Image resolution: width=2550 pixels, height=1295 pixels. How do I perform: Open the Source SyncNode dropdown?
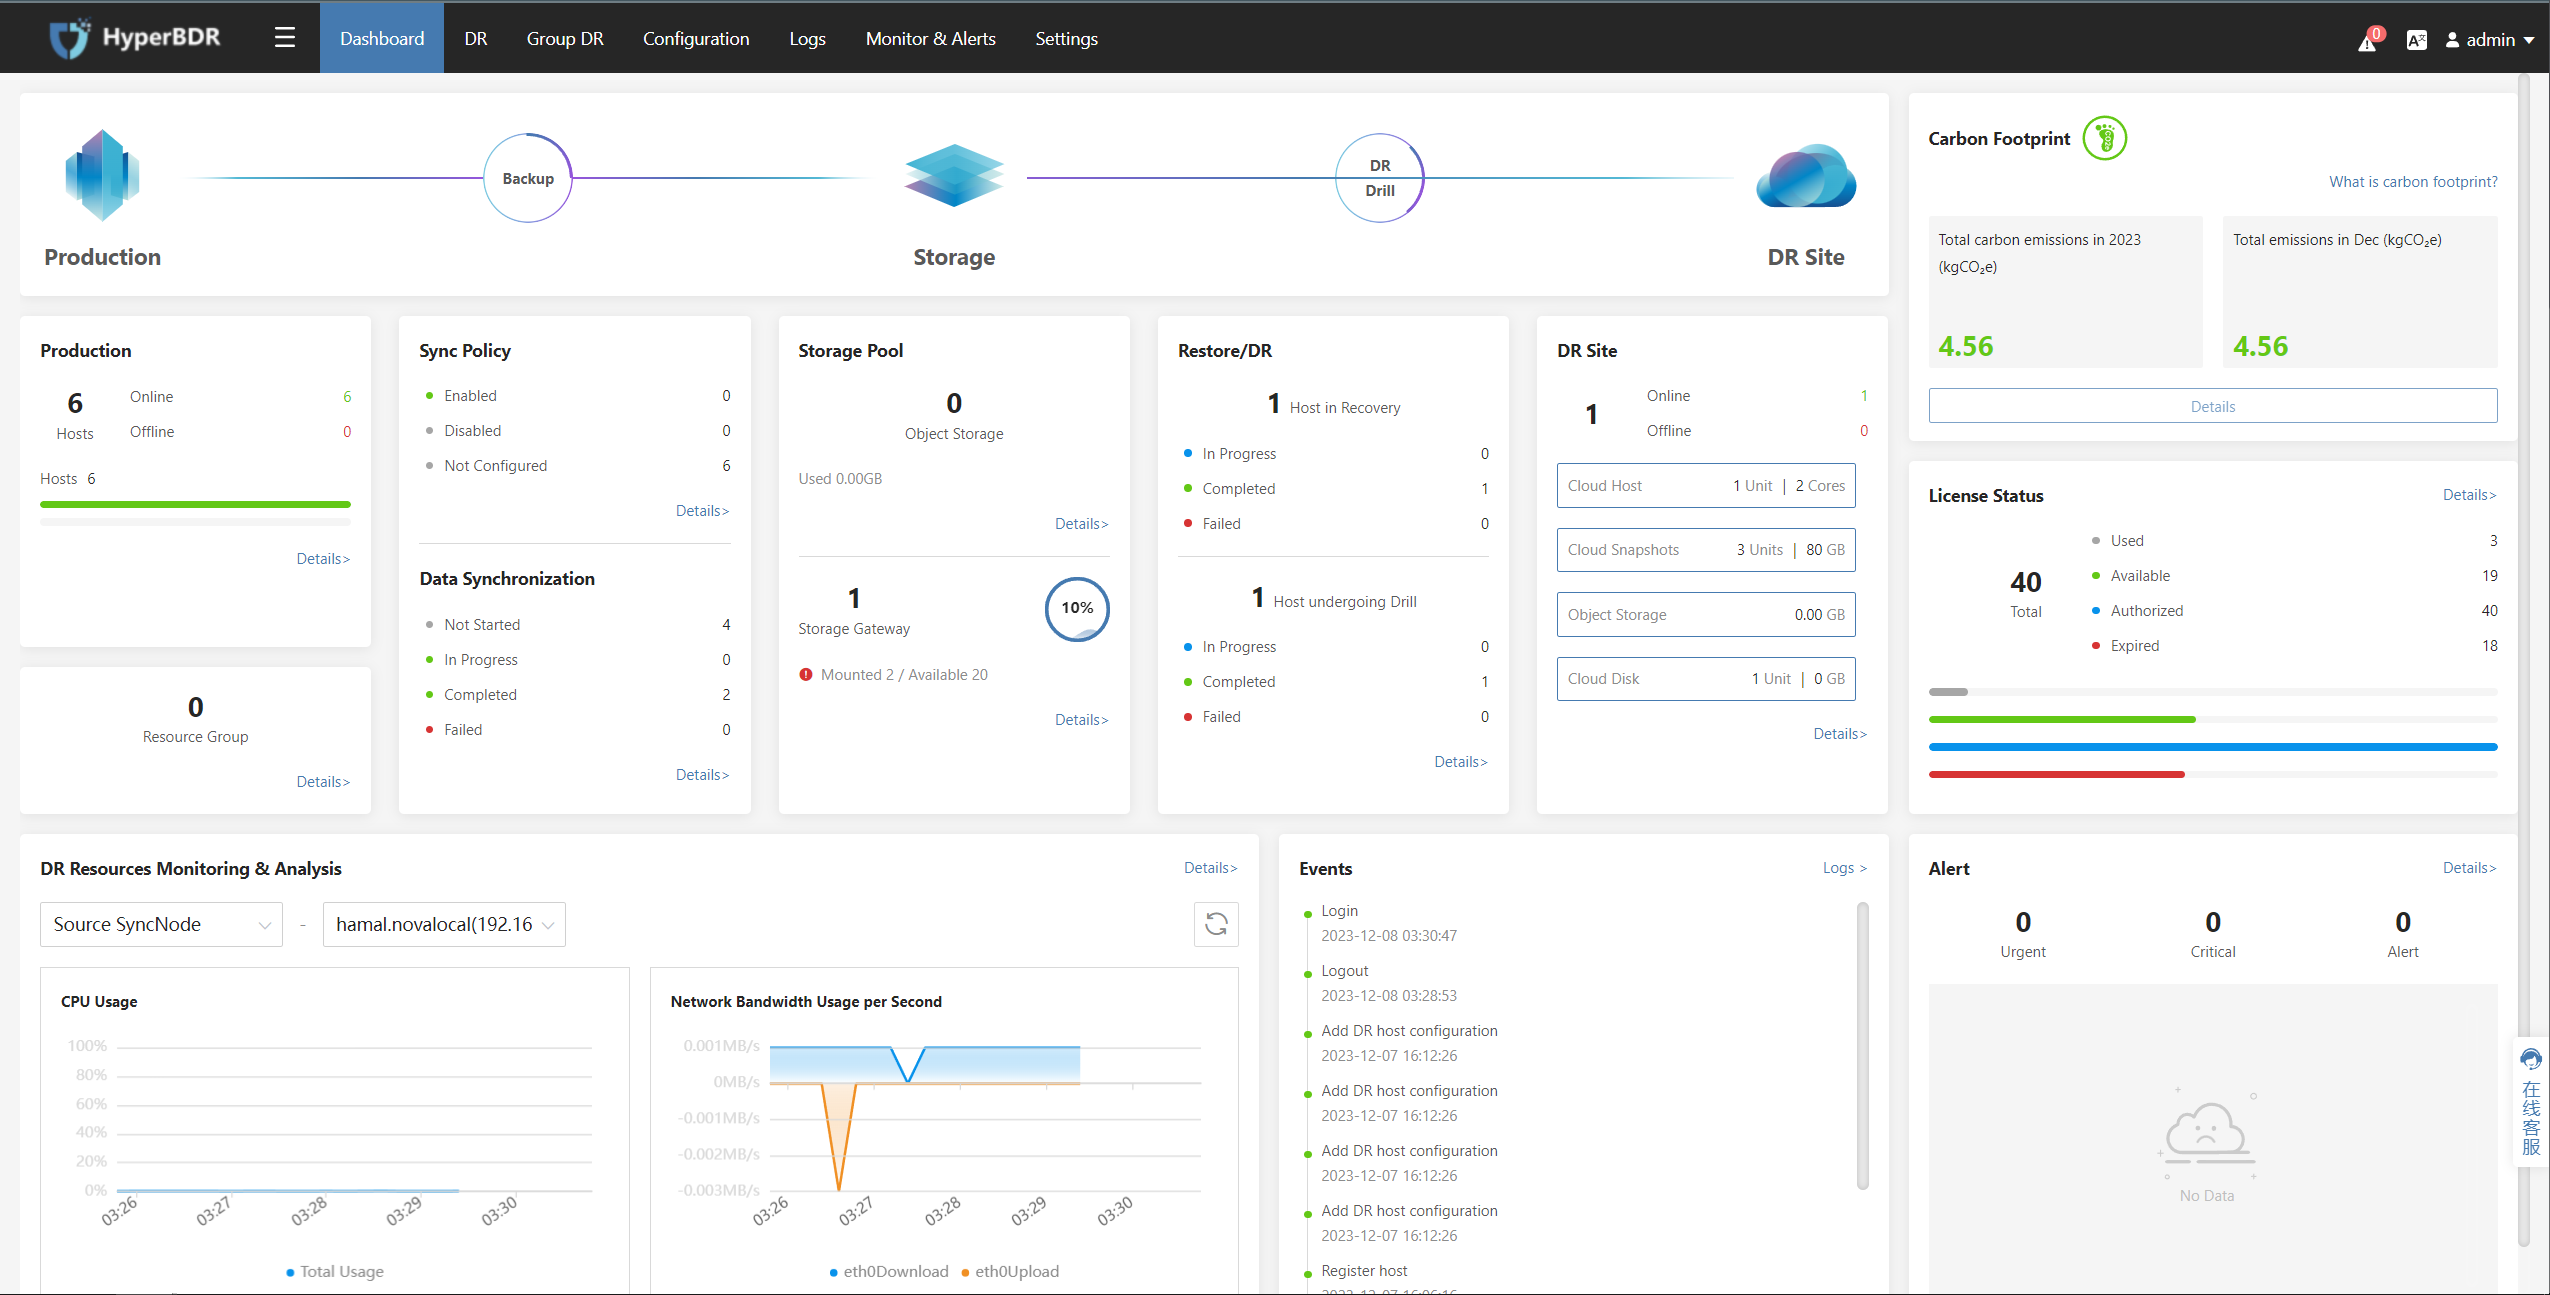(161, 924)
